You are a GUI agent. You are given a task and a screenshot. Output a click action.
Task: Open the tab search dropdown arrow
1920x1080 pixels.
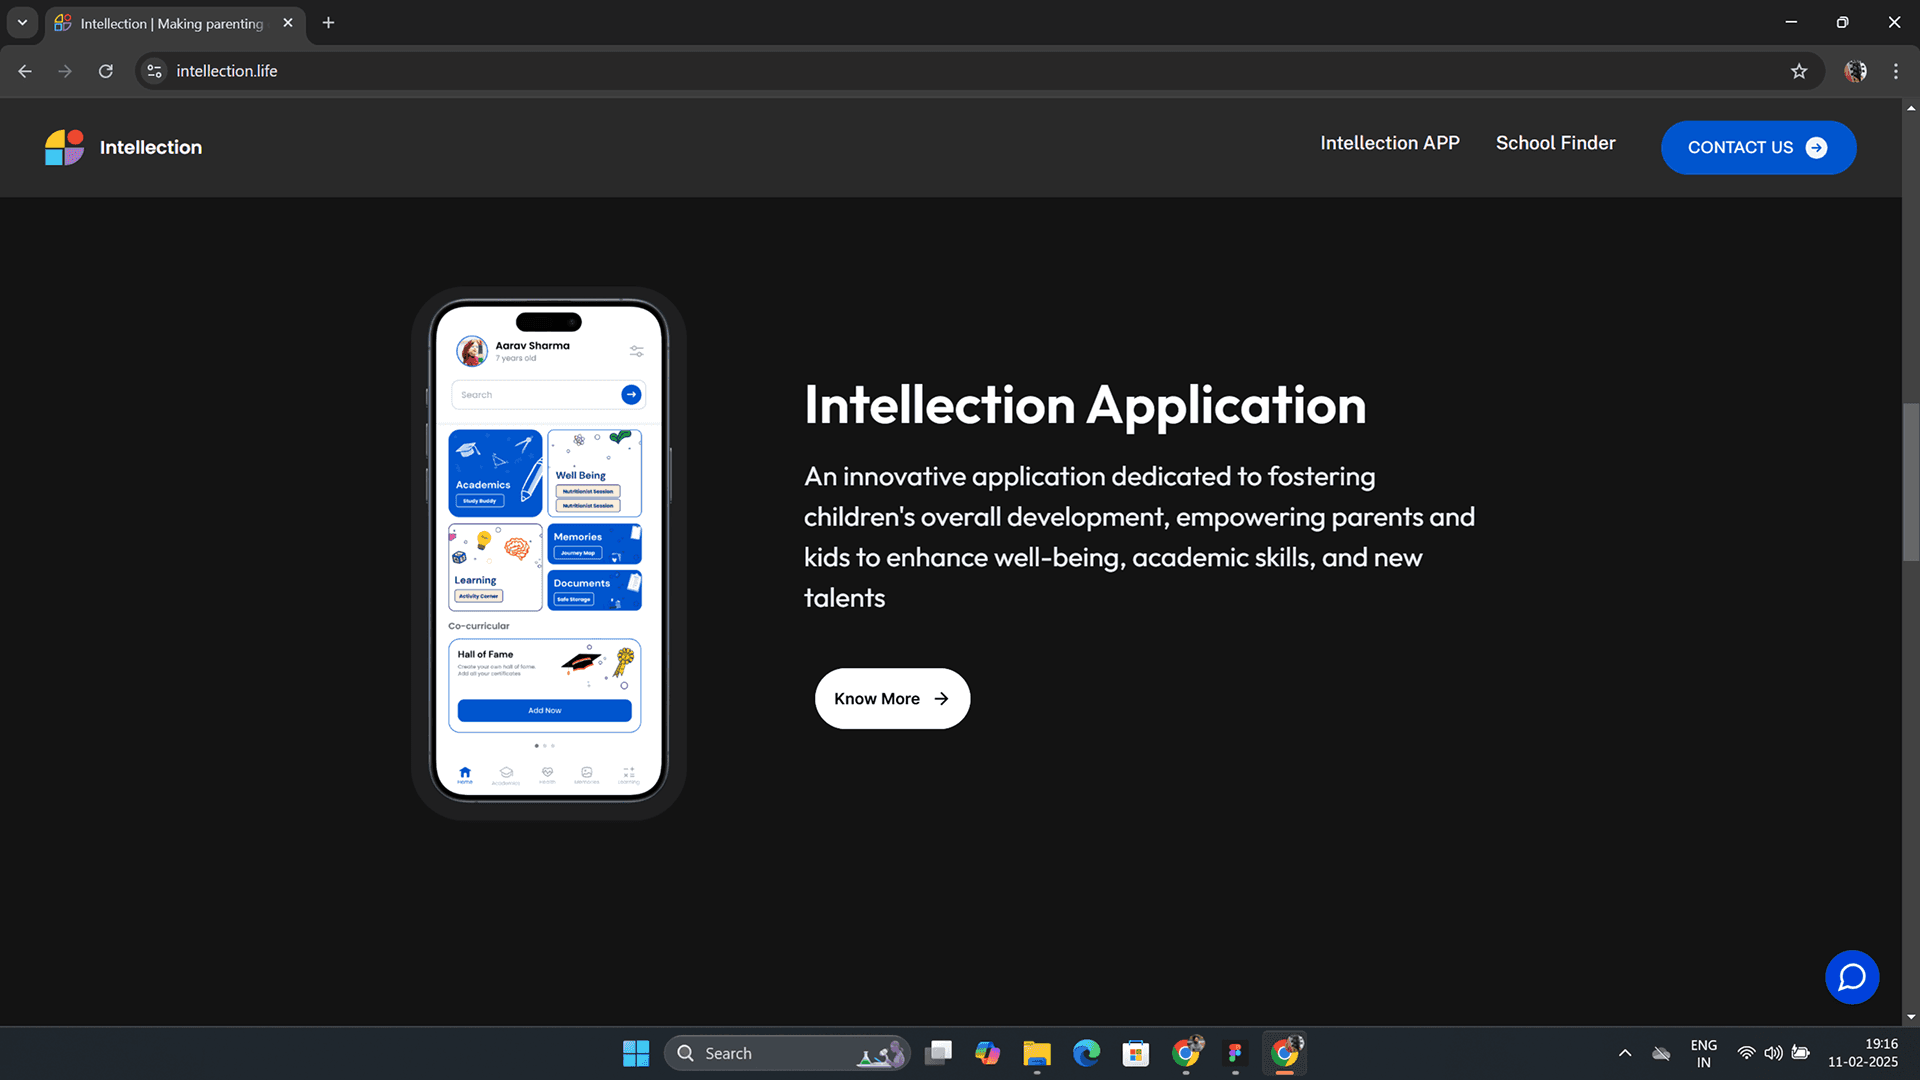[x=22, y=22]
